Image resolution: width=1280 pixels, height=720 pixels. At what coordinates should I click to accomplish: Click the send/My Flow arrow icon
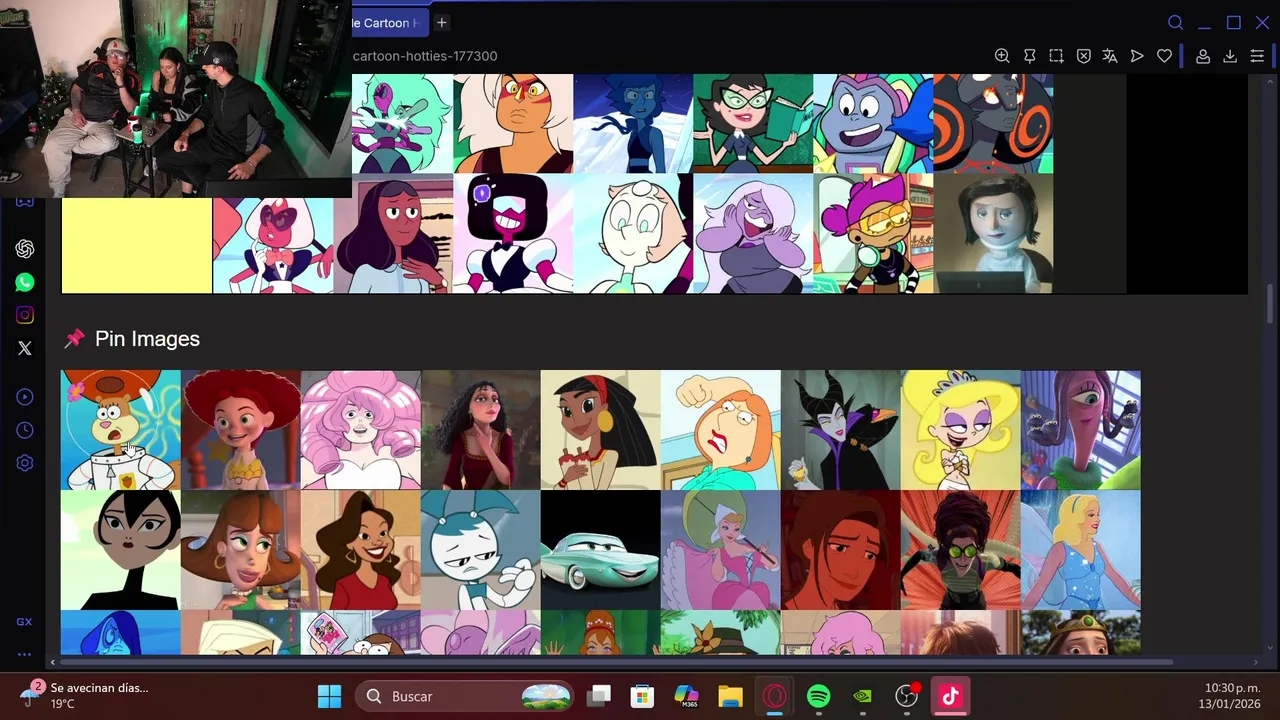click(1137, 56)
